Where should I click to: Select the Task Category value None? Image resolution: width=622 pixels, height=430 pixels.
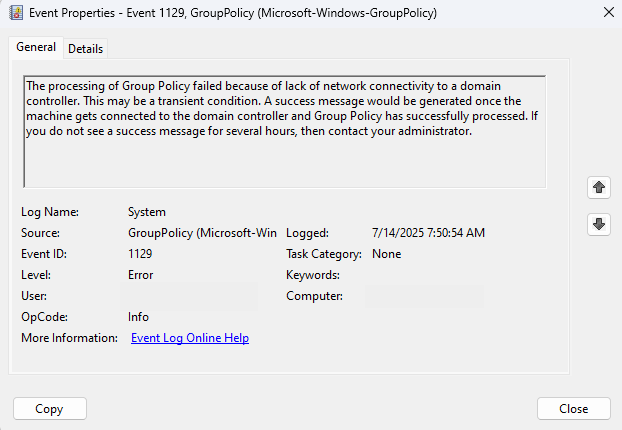pos(386,254)
